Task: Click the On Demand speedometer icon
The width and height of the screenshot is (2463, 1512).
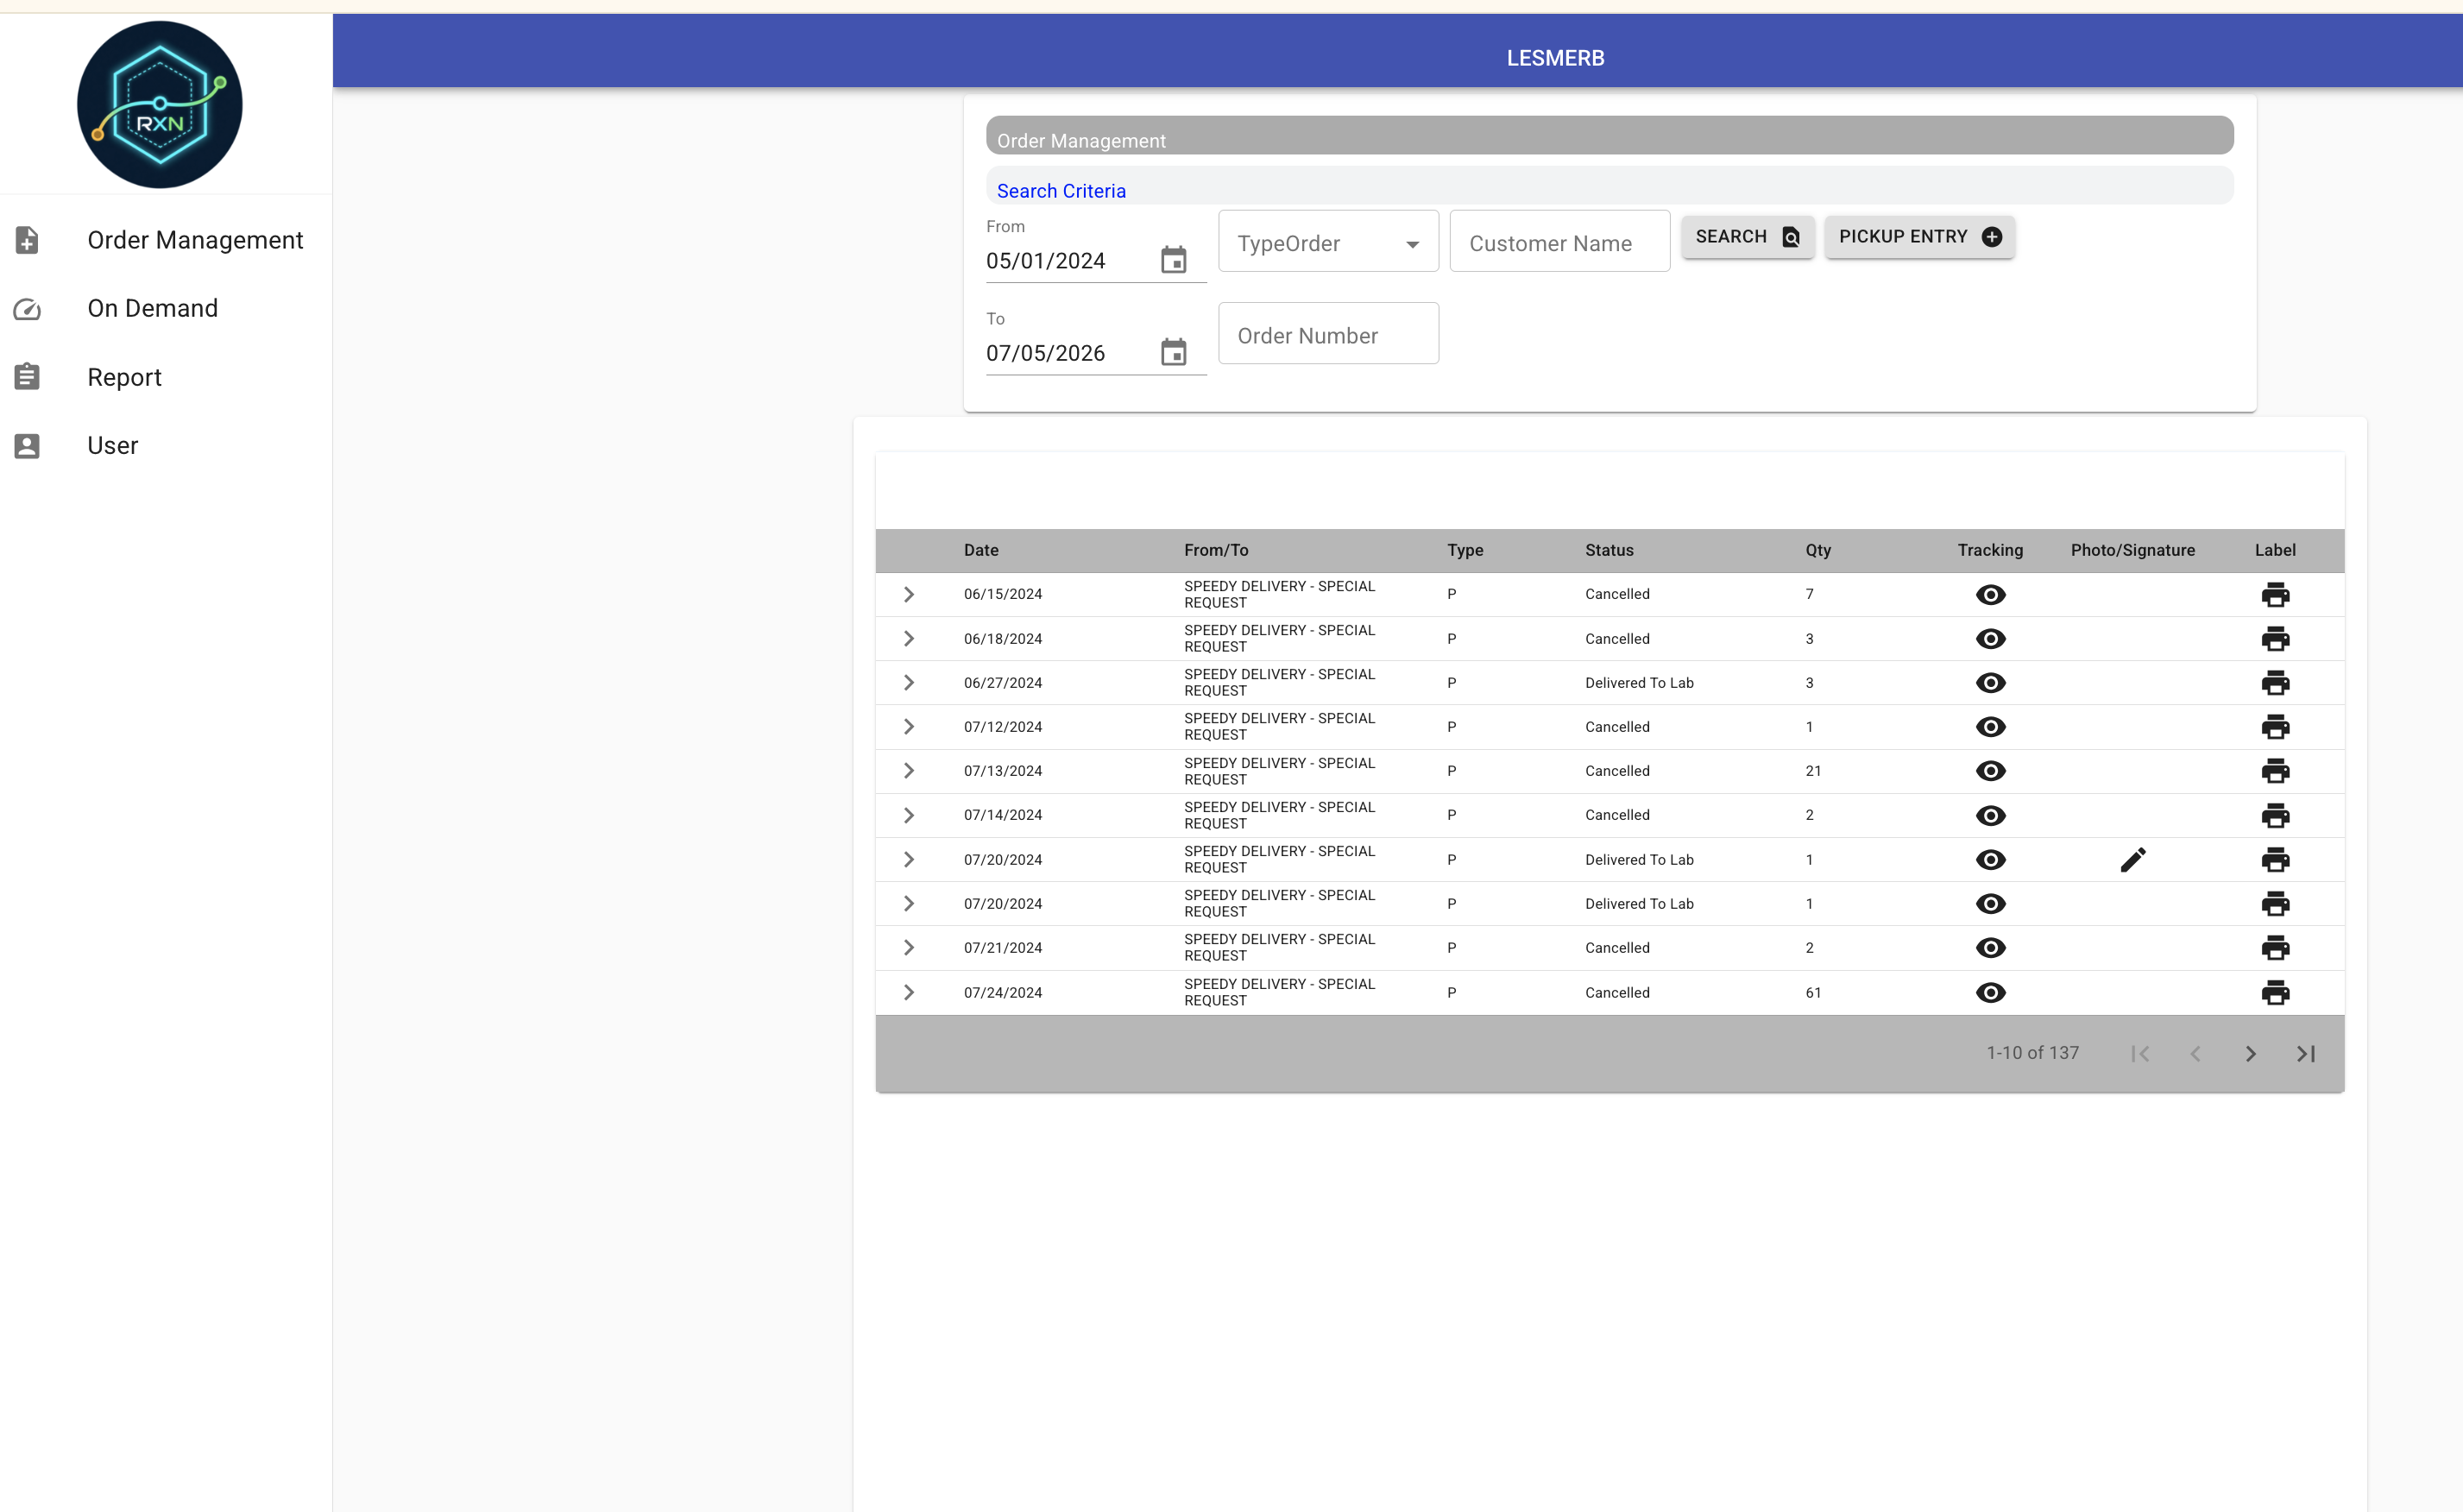Action: 27,309
